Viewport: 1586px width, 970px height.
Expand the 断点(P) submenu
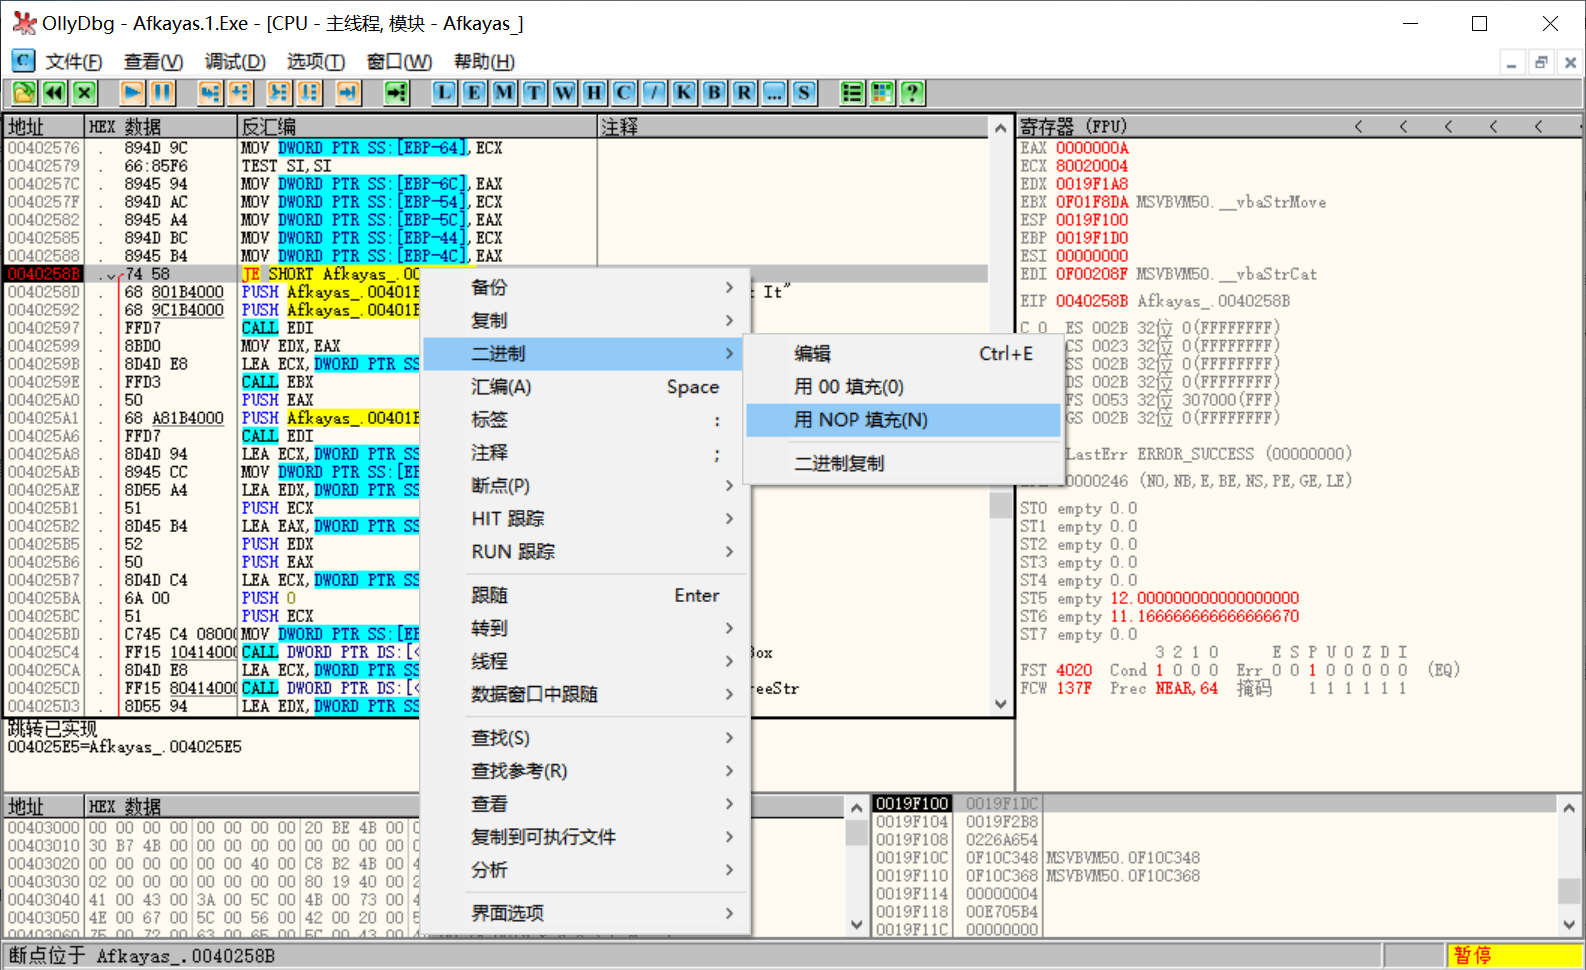click(585, 486)
